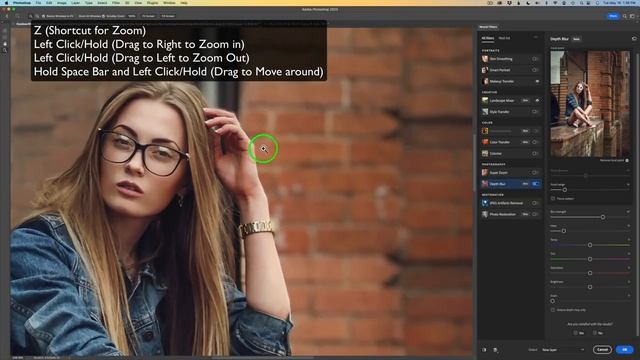Viewport: 640px width, 360px height.
Task: Open the File menu
Action: pyautogui.click(x=38, y=3)
